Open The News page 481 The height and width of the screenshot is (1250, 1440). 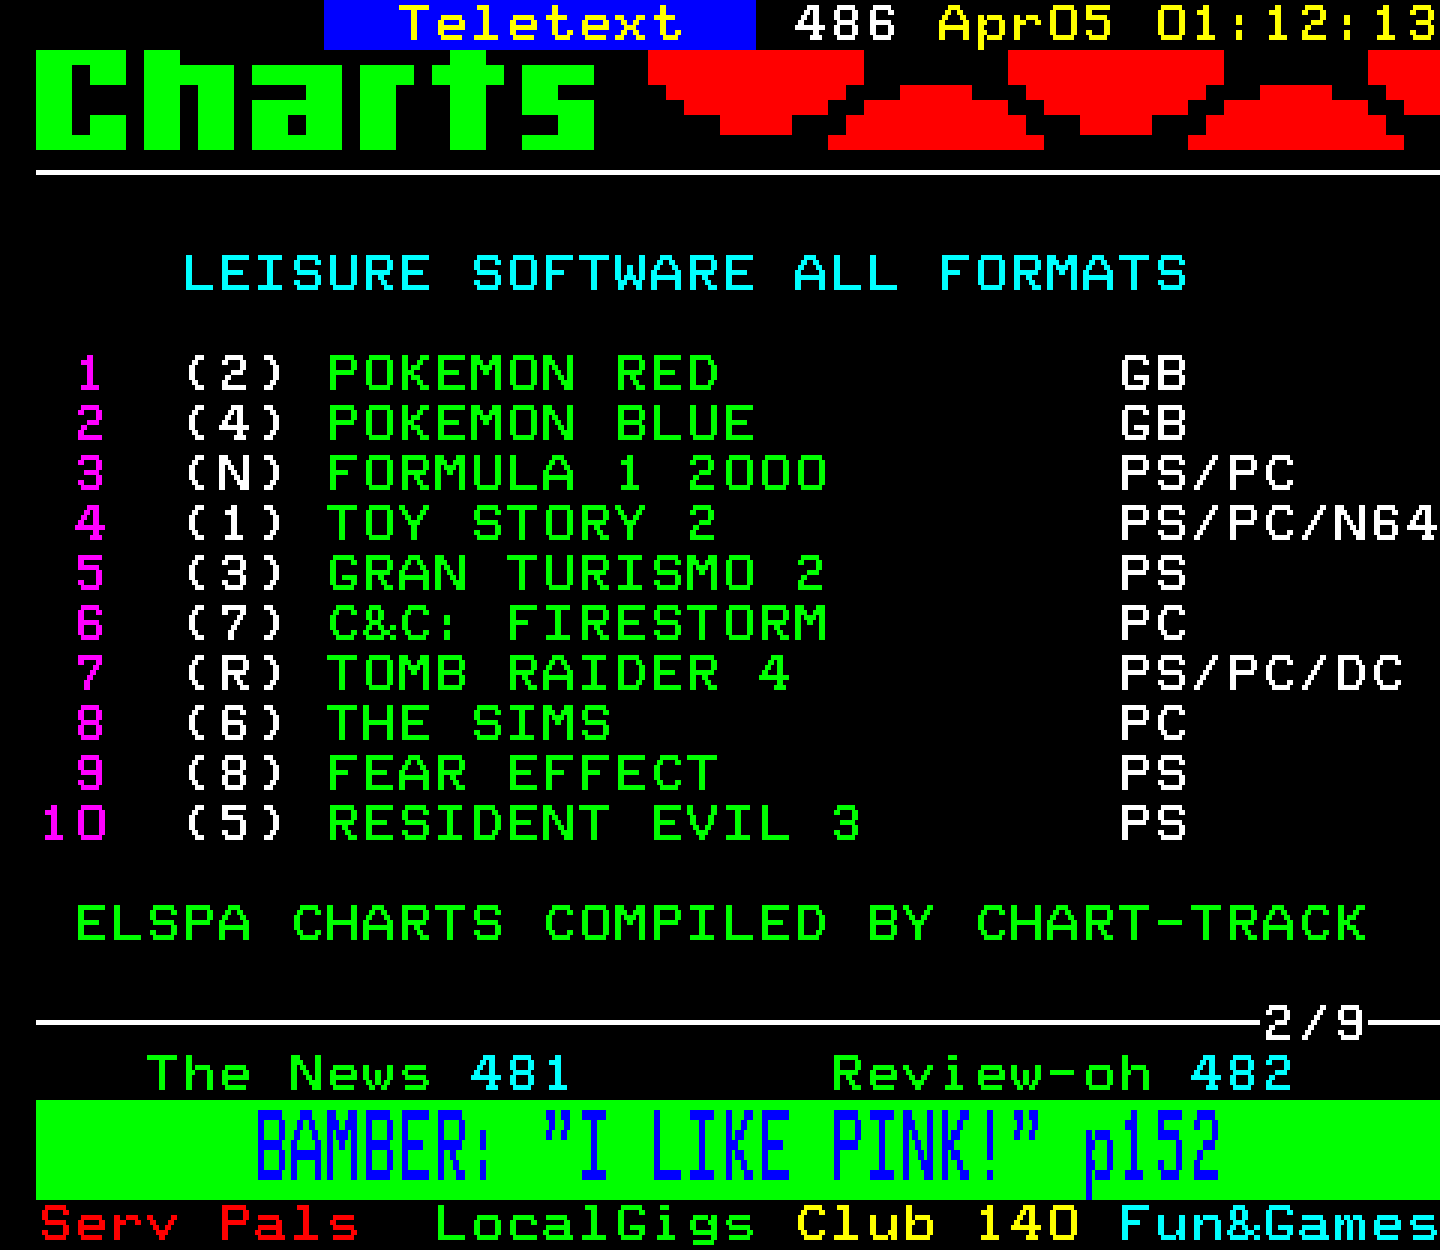(x=358, y=1074)
